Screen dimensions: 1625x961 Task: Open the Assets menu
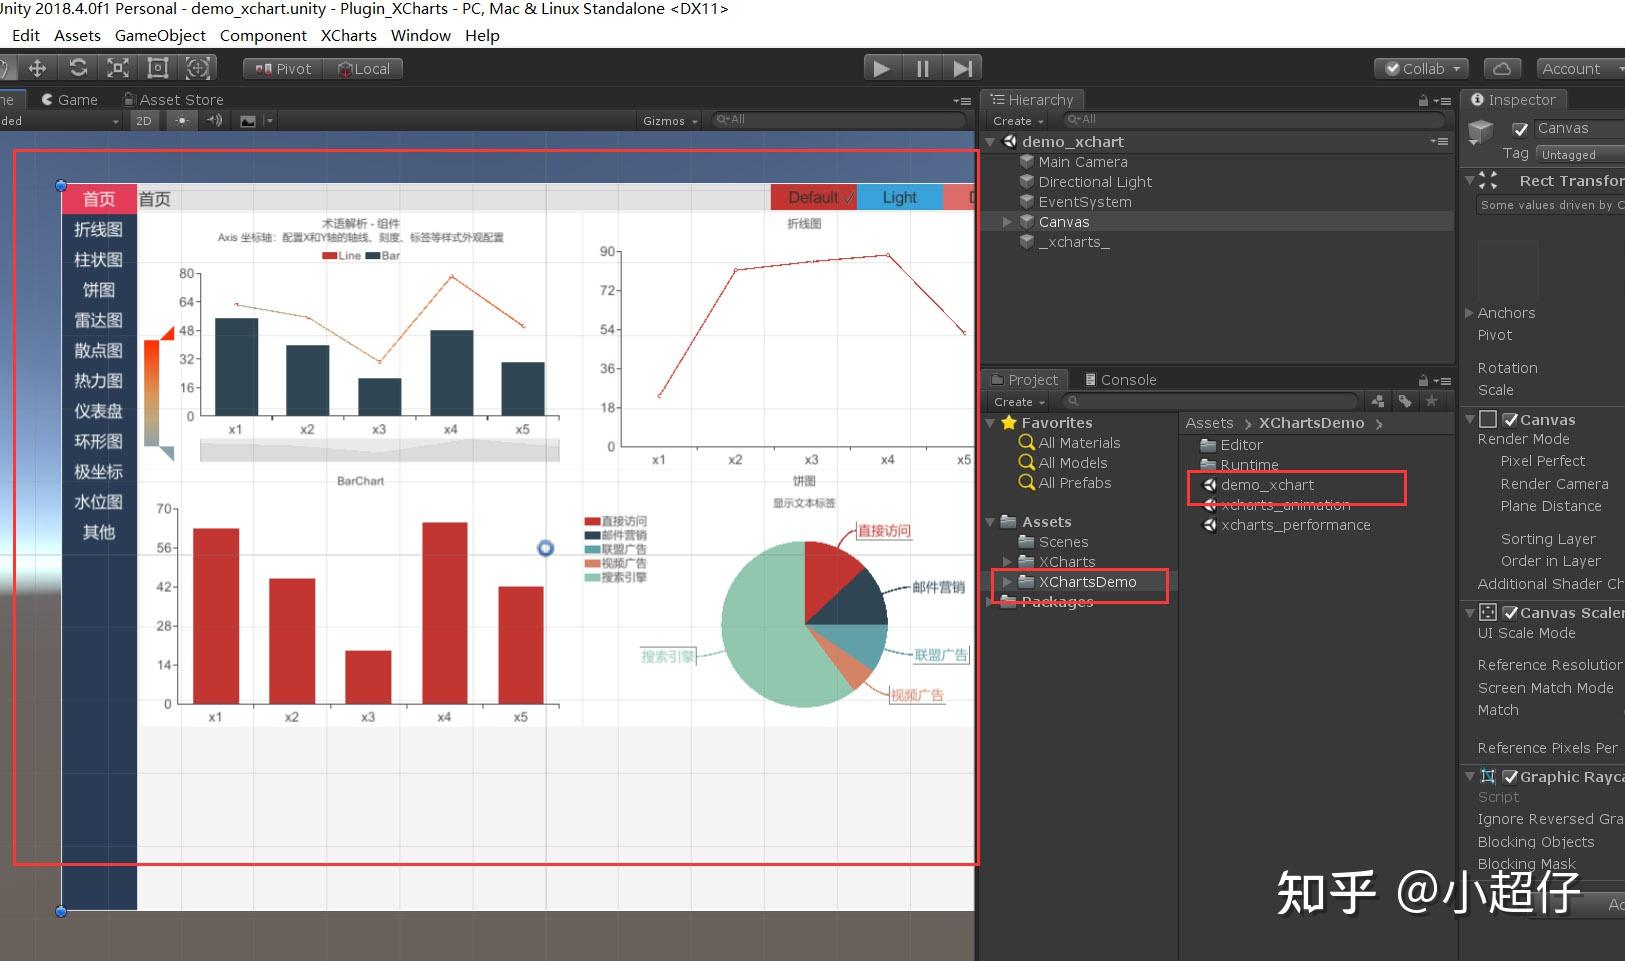click(x=77, y=35)
